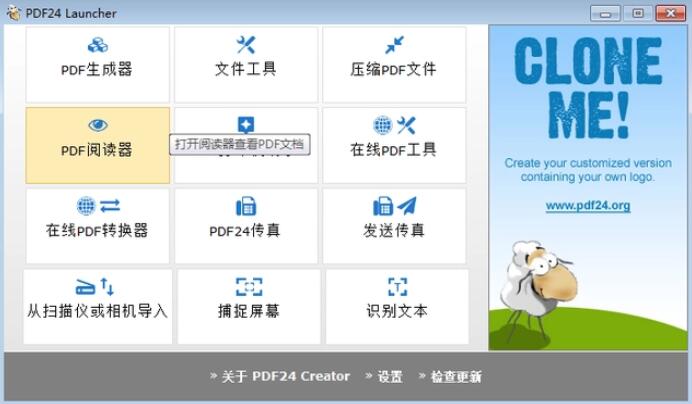Click the PDF24 sheep logo in title bar
The height and width of the screenshot is (404, 692).
tap(14, 13)
